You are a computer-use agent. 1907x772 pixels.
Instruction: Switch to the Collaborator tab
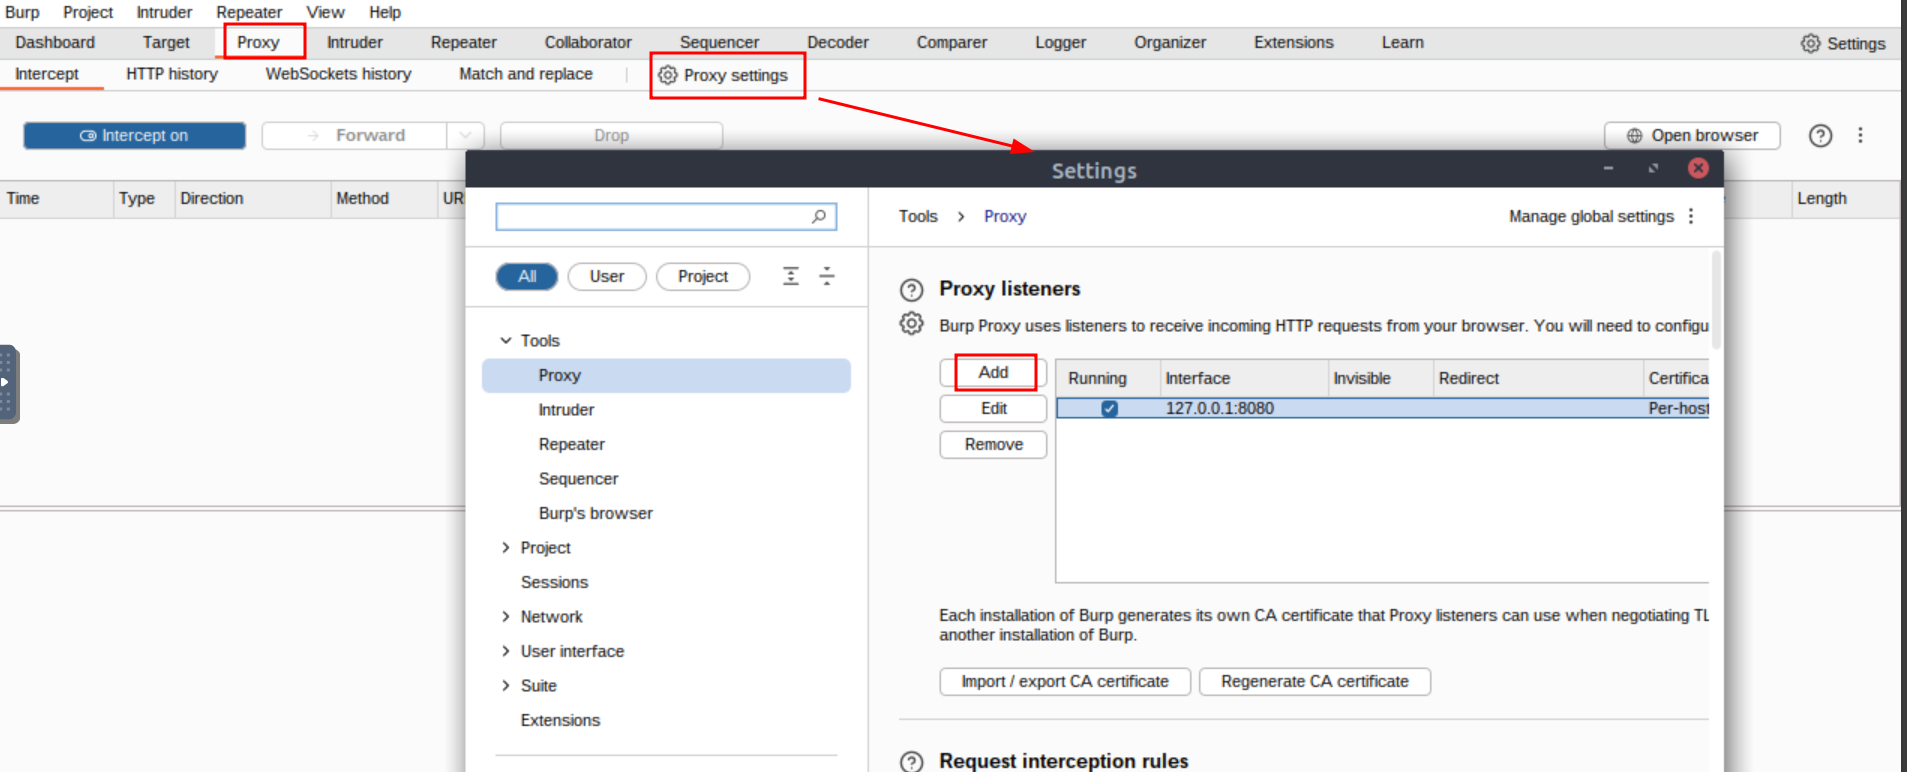coord(588,42)
